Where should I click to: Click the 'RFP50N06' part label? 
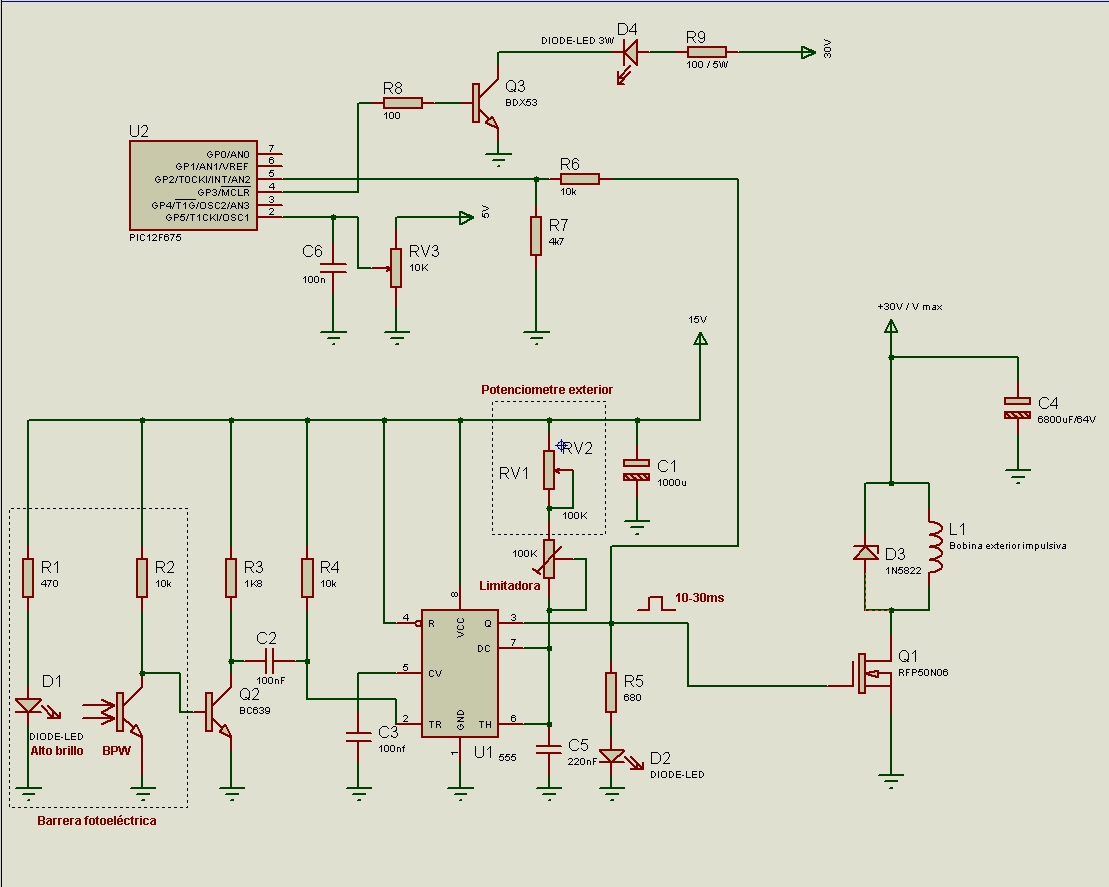pyautogui.click(x=923, y=673)
